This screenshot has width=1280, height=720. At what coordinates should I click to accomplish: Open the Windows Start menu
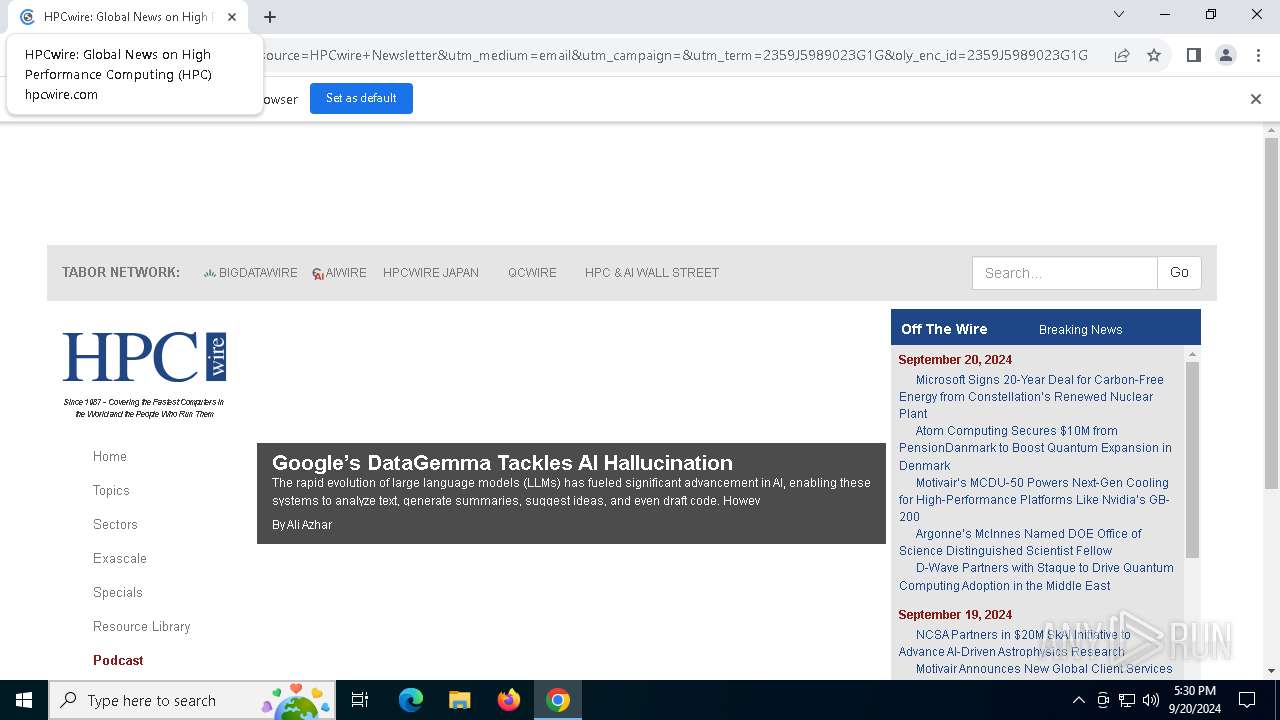(24, 700)
